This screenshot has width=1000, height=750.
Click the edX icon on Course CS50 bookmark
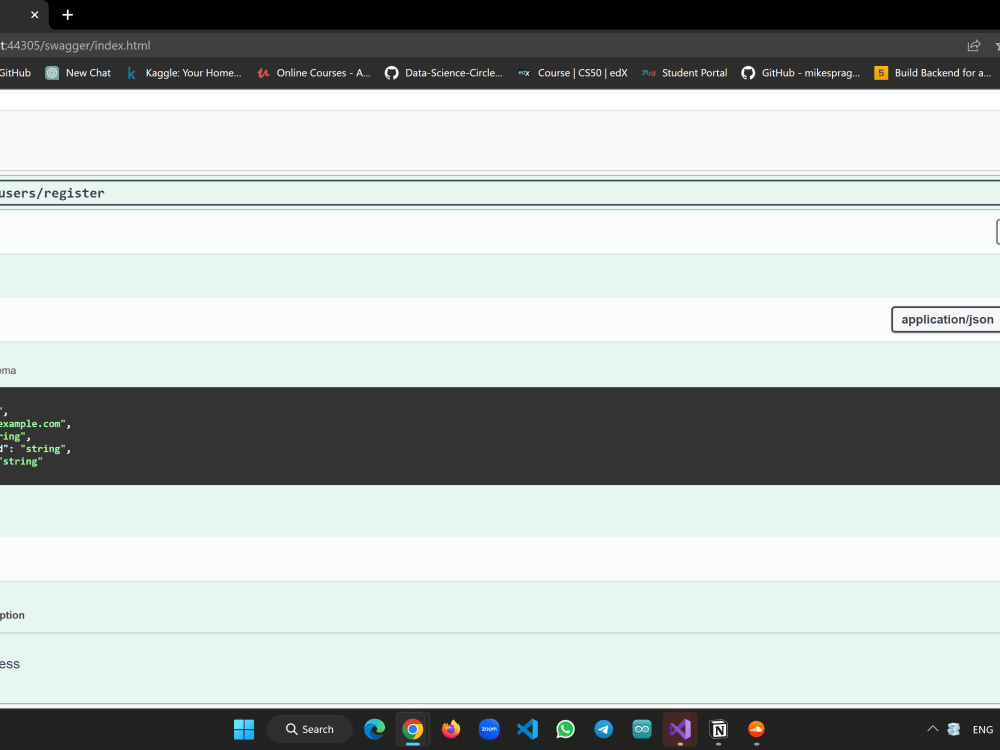(x=524, y=72)
